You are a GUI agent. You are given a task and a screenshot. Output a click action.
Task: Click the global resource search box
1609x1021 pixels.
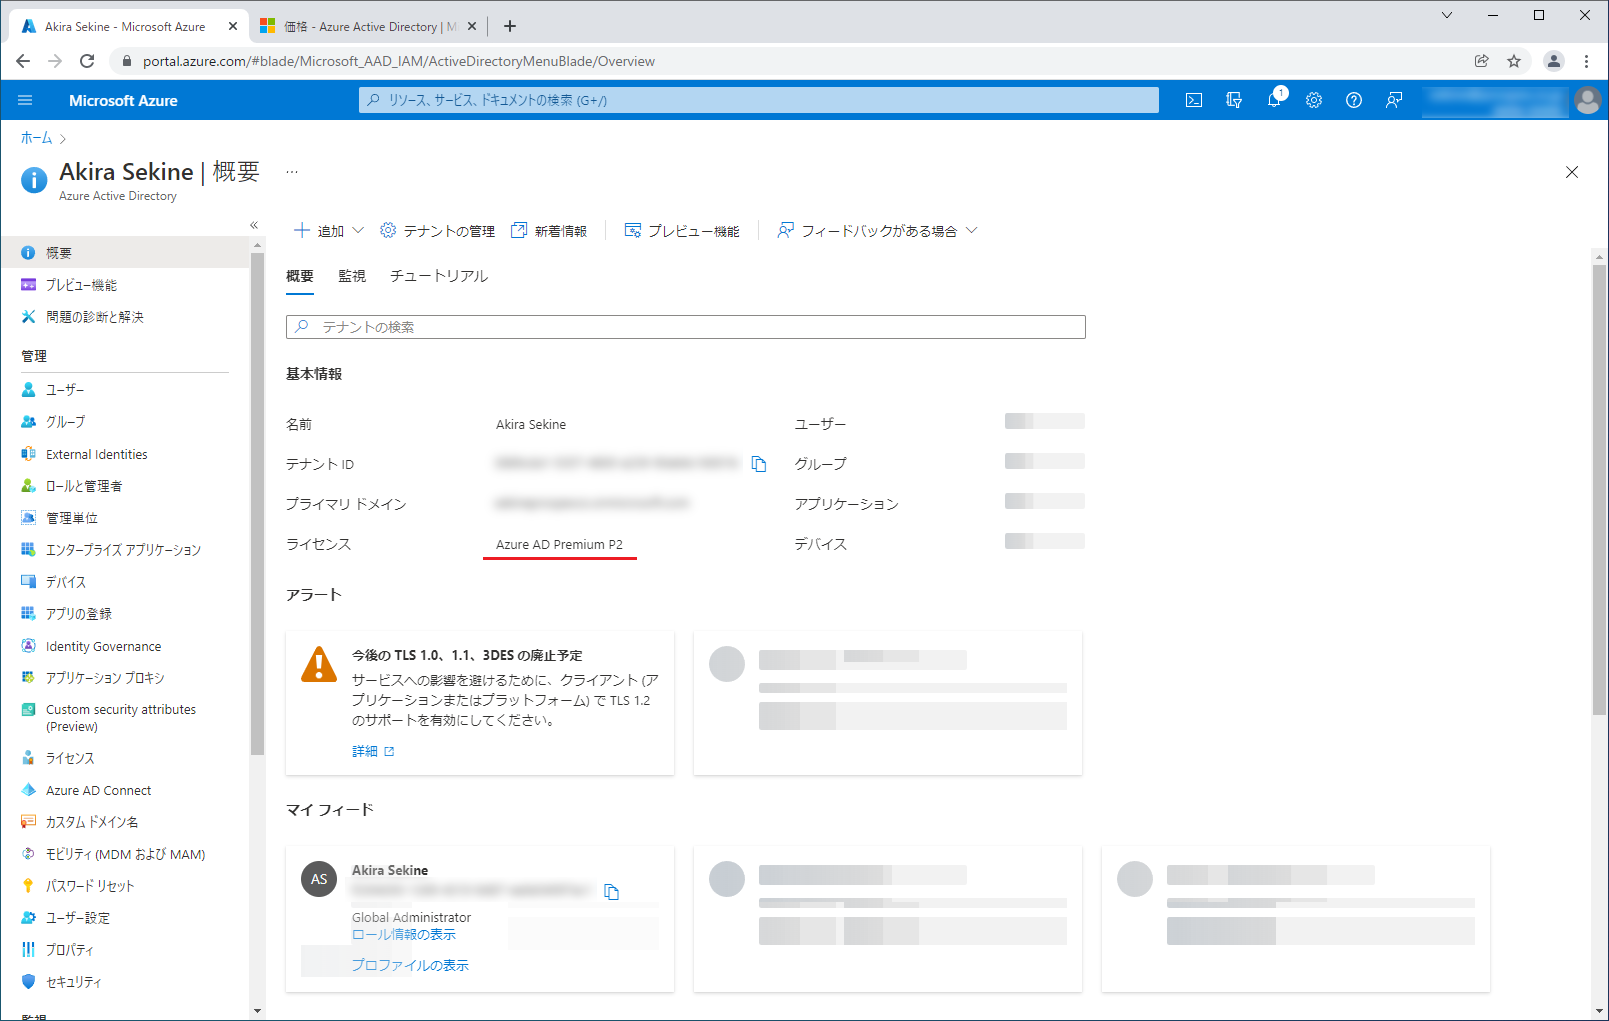tap(759, 100)
